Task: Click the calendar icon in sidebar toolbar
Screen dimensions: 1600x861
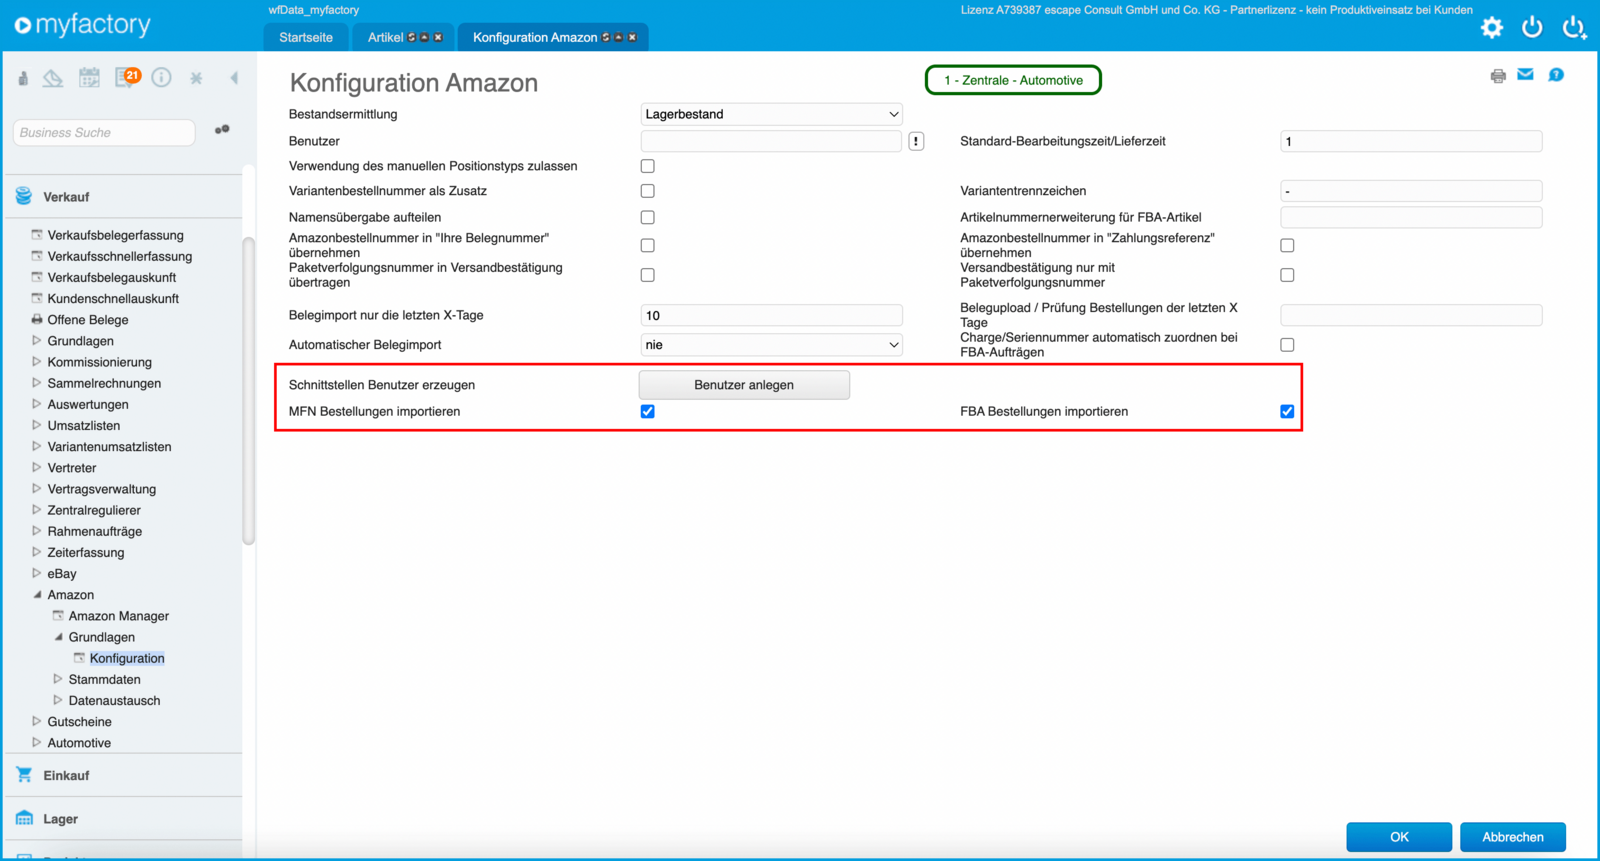Action: [x=89, y=77]
